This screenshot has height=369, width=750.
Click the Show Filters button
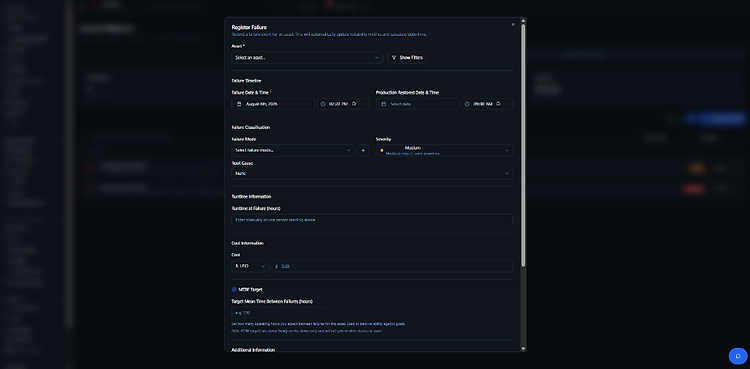(407, 57)
